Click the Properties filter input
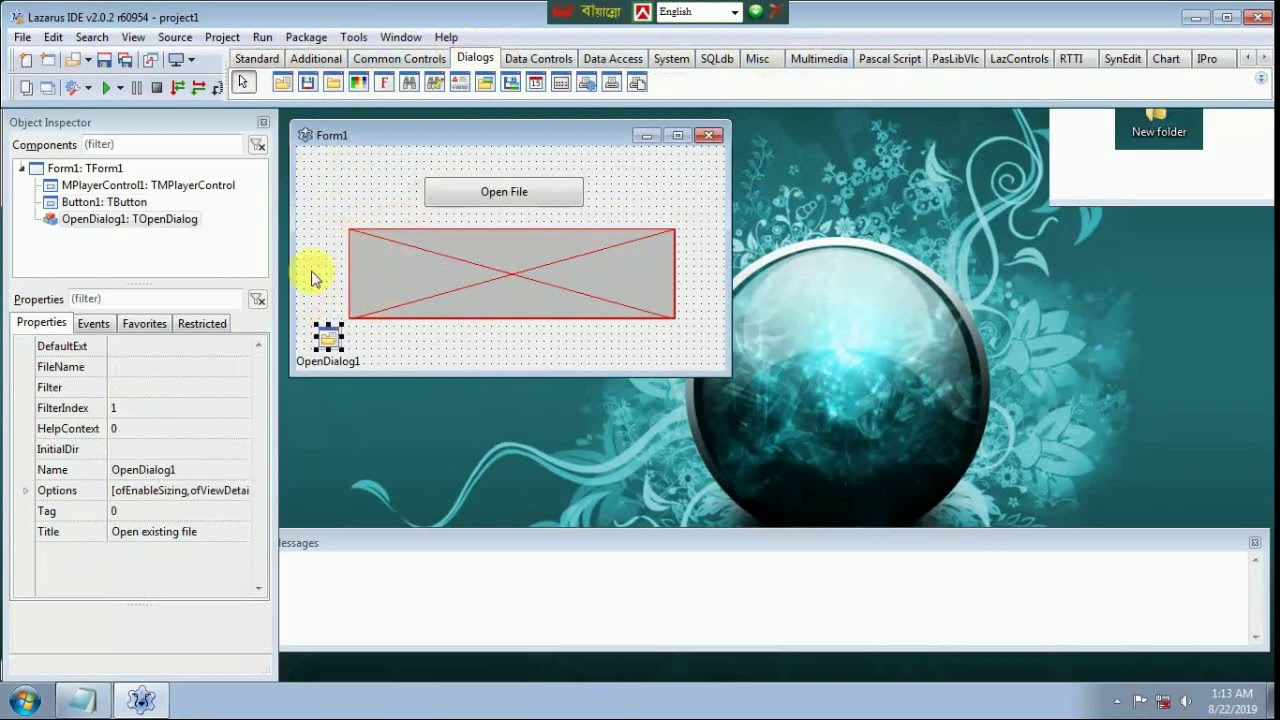This screenshot has width=1280, height=720. pyautogui.click(x=155, y=299)
